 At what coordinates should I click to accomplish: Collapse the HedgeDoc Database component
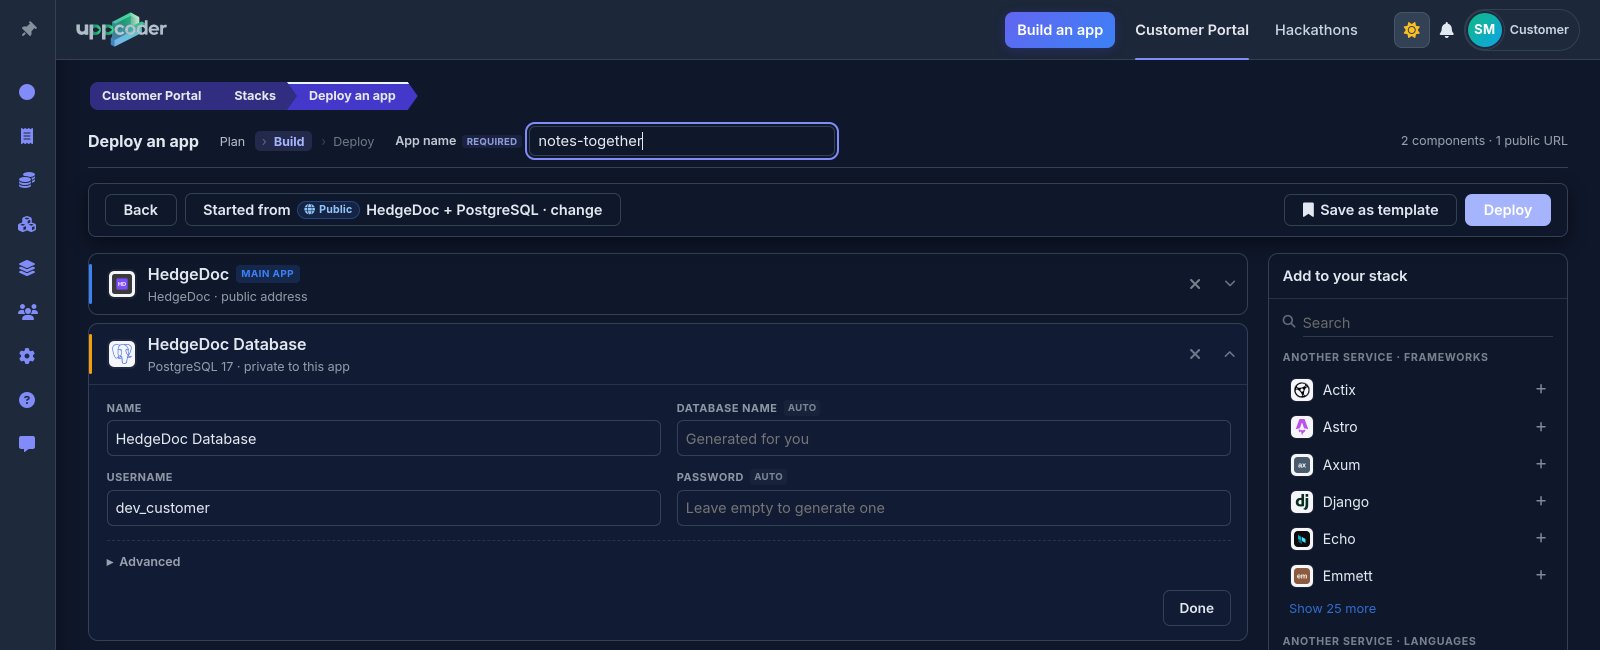coord(1229,354)
